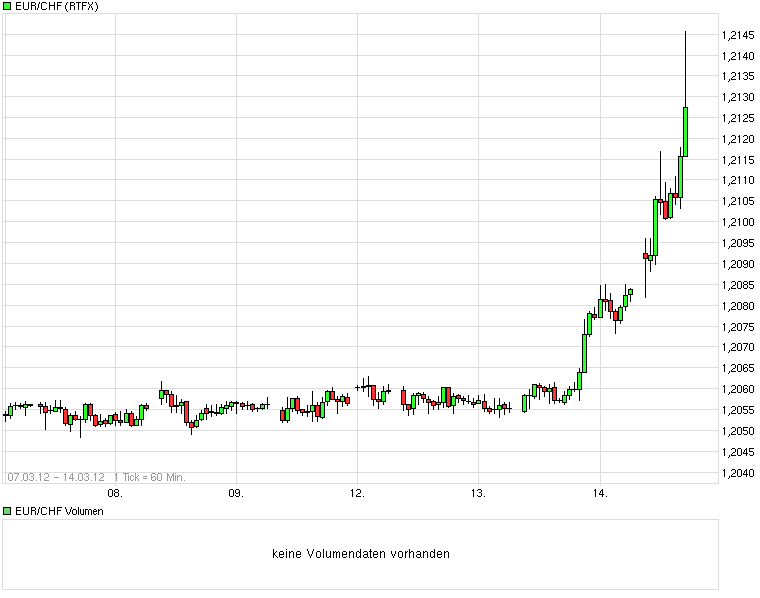
Task: Click the 1,2050 price axis label
Action: tap(738, 431)
